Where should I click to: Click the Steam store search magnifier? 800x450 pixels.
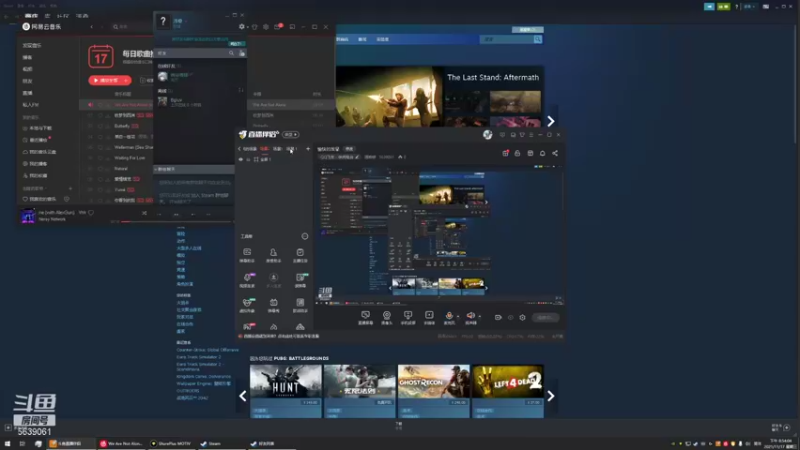(538, 39)
